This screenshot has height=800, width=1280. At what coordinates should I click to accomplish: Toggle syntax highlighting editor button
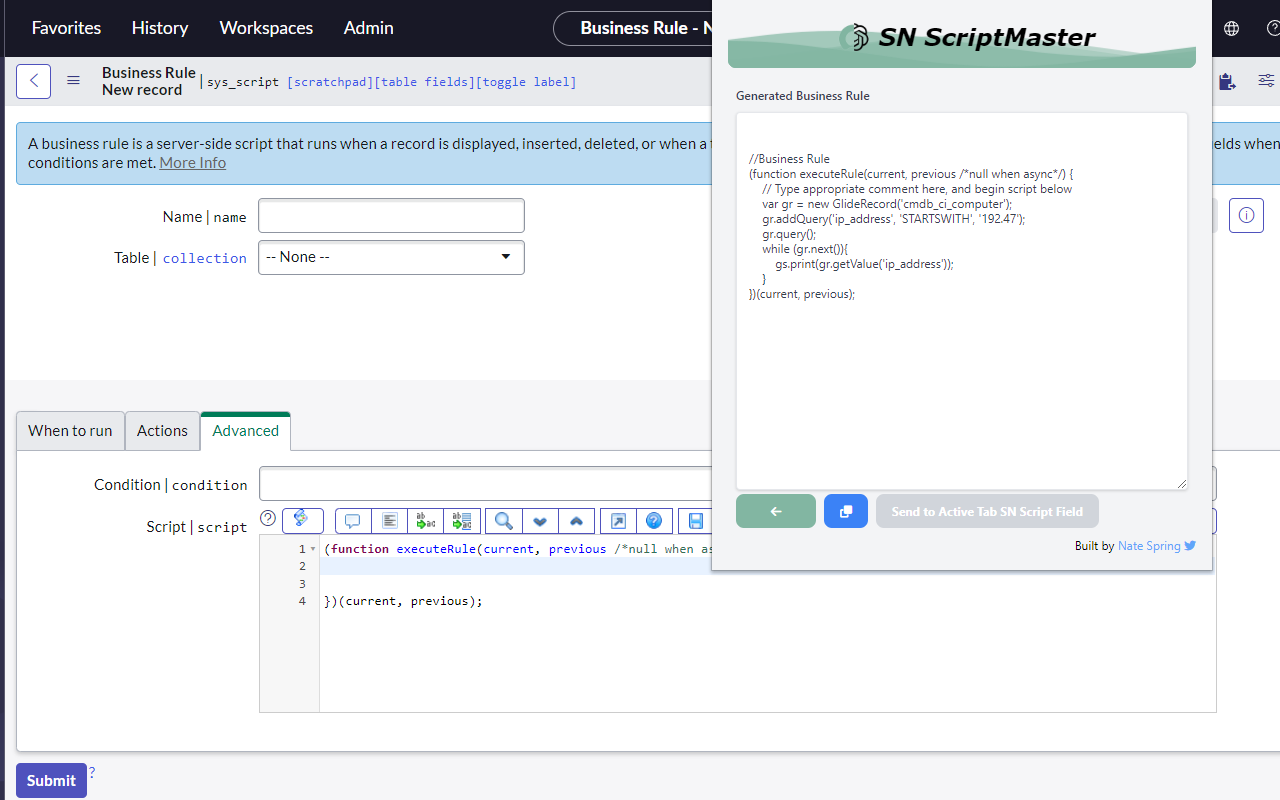tap(303, 520)
